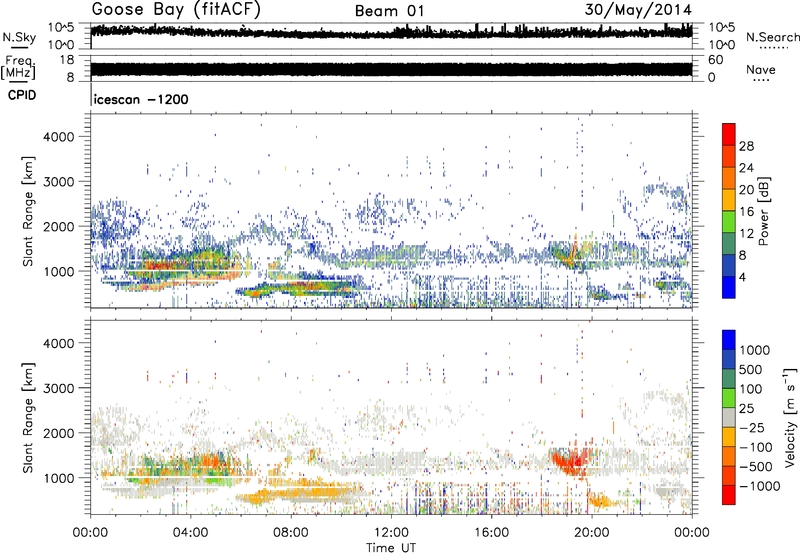800x554 pixels.
Task: Click the '-25' tick on the velocity colorbar
Action: pyautogui.click(x=752, y=427)
